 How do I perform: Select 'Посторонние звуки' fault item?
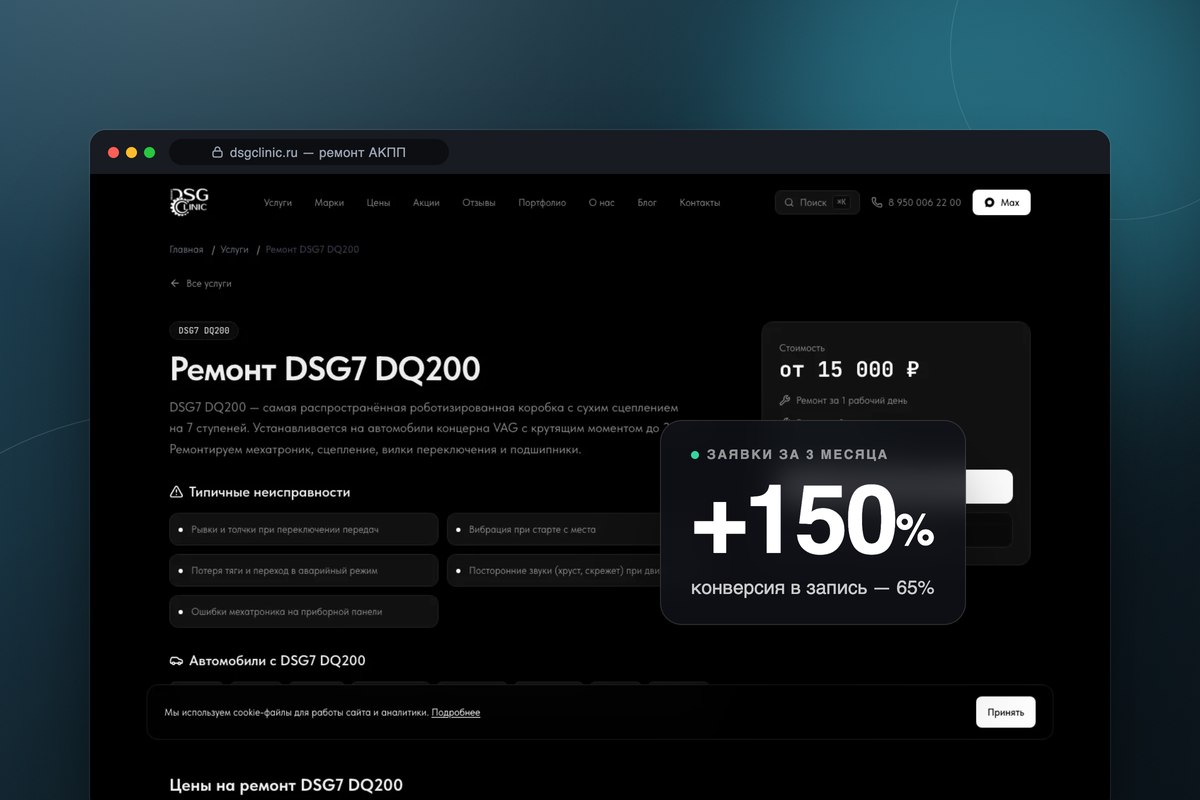(555, 570)
